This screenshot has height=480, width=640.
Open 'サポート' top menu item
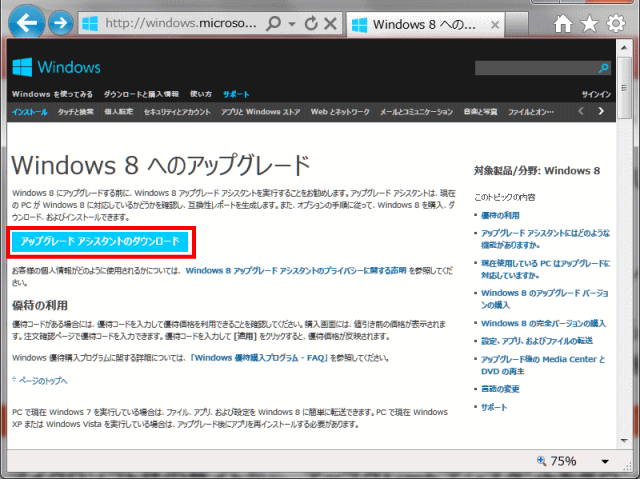pyautogui.click(x=236, y=94)
